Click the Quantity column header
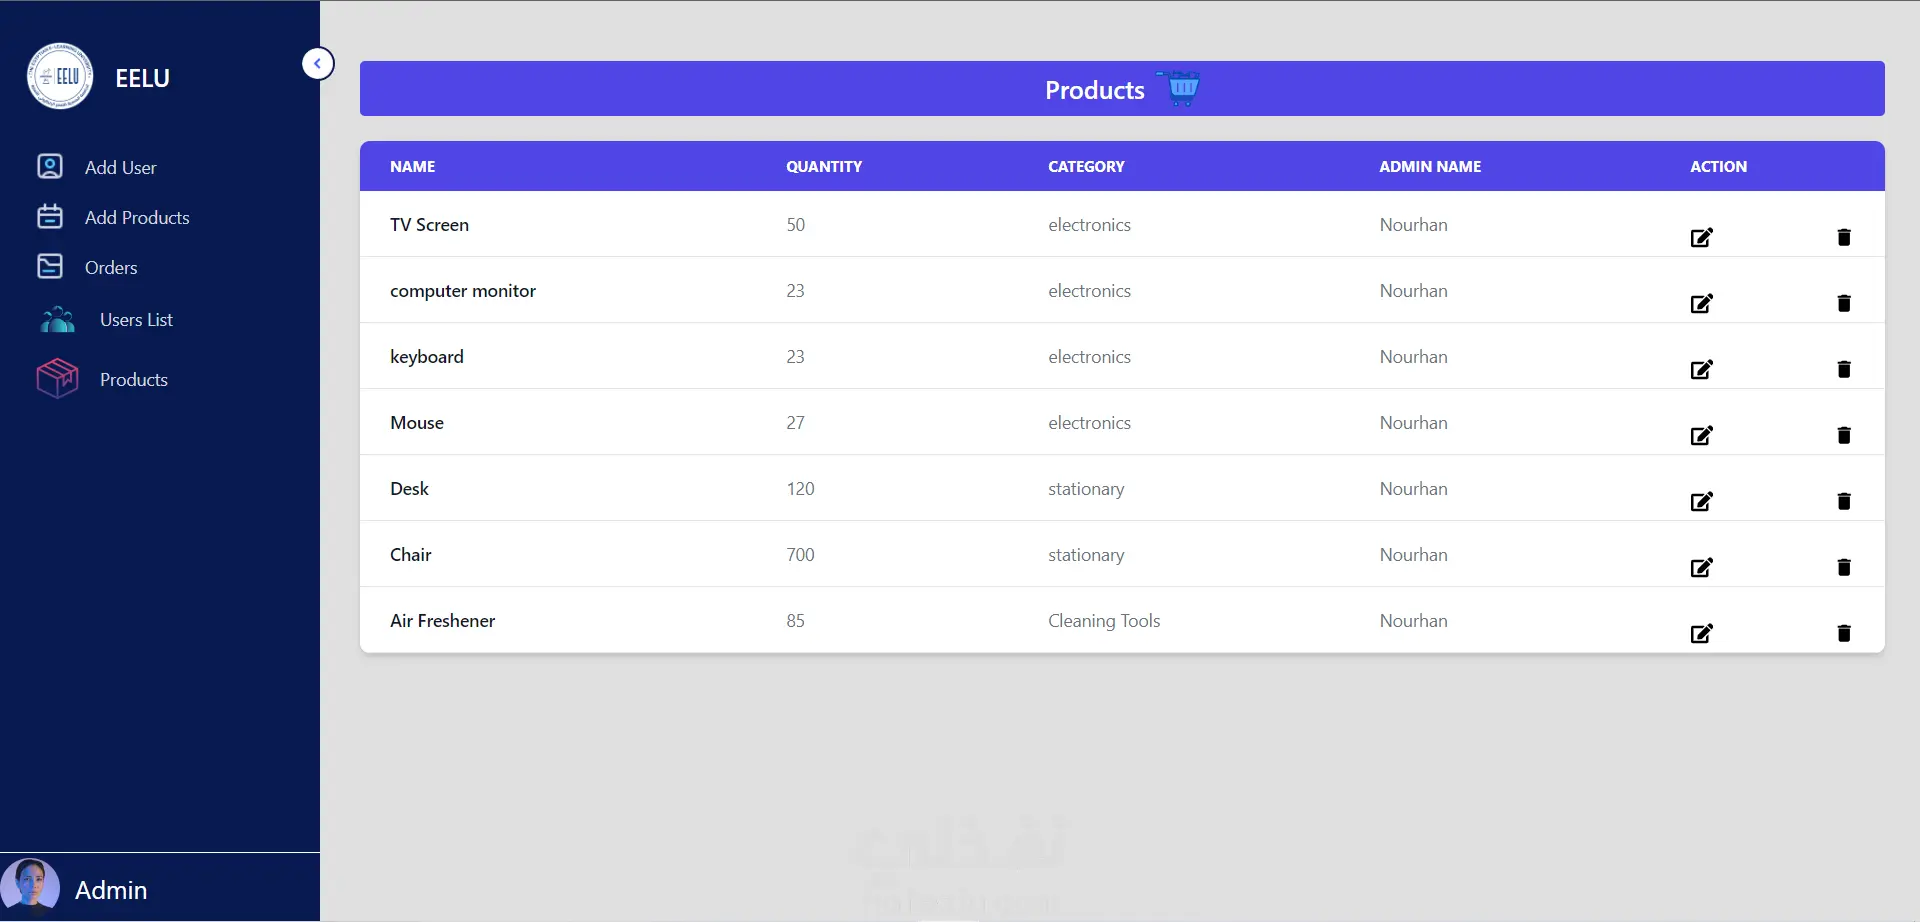 [824, 167]
